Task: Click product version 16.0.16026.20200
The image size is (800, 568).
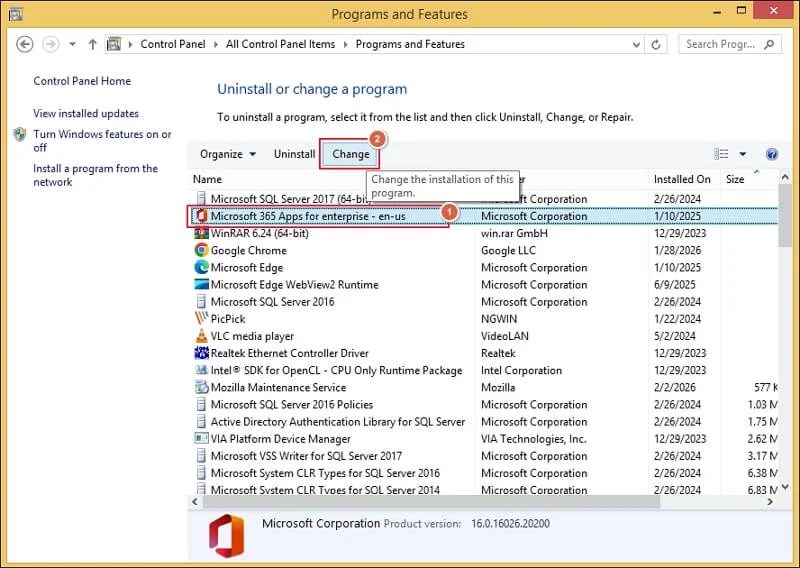Action: (510, 524)
